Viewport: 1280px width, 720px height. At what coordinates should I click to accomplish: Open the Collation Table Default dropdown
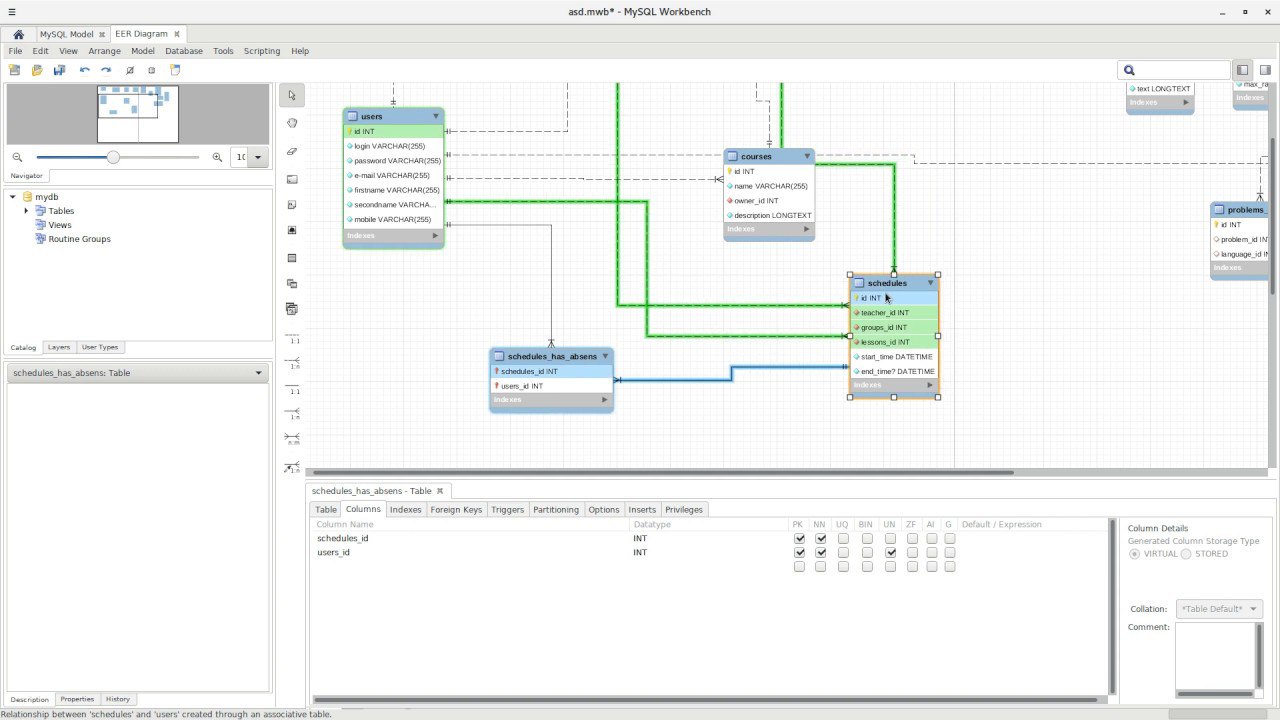(x=1219, y=608)
